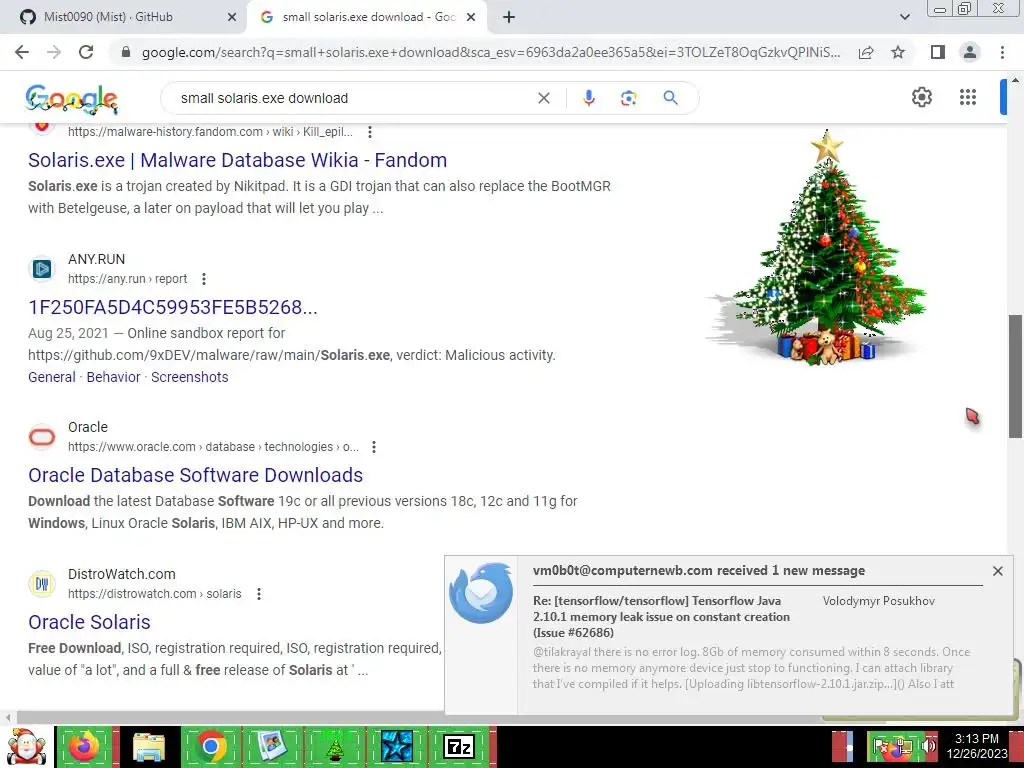Focus the search field containing small solaris.exe download
Screen dimensions: 1024x768
tap(353, 98)
